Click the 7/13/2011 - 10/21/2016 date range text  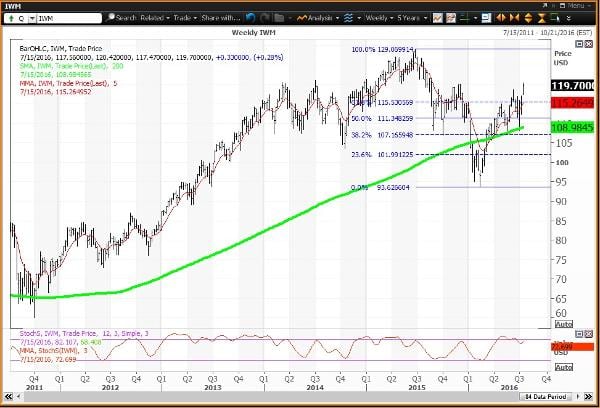click(548, 33)
